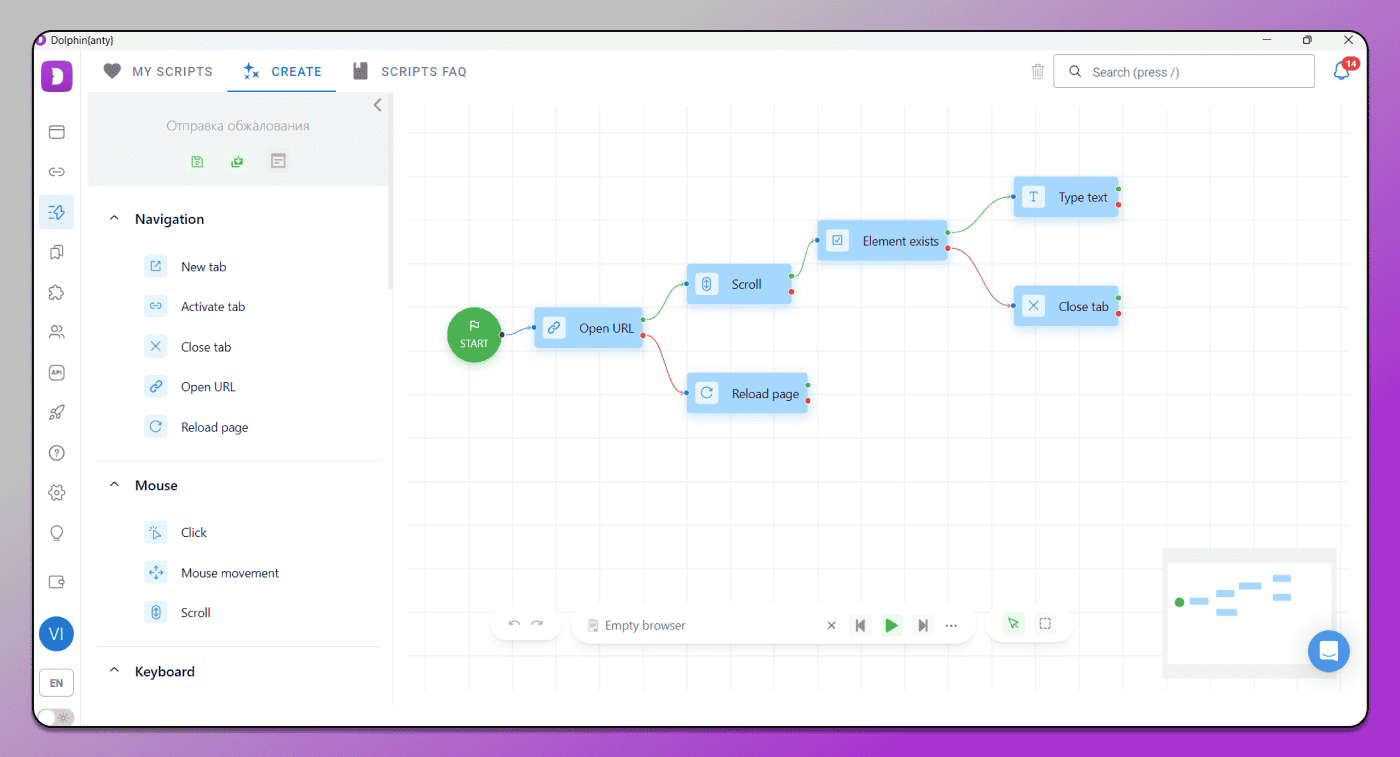Collapse the Mouse section

pos(114,485)
